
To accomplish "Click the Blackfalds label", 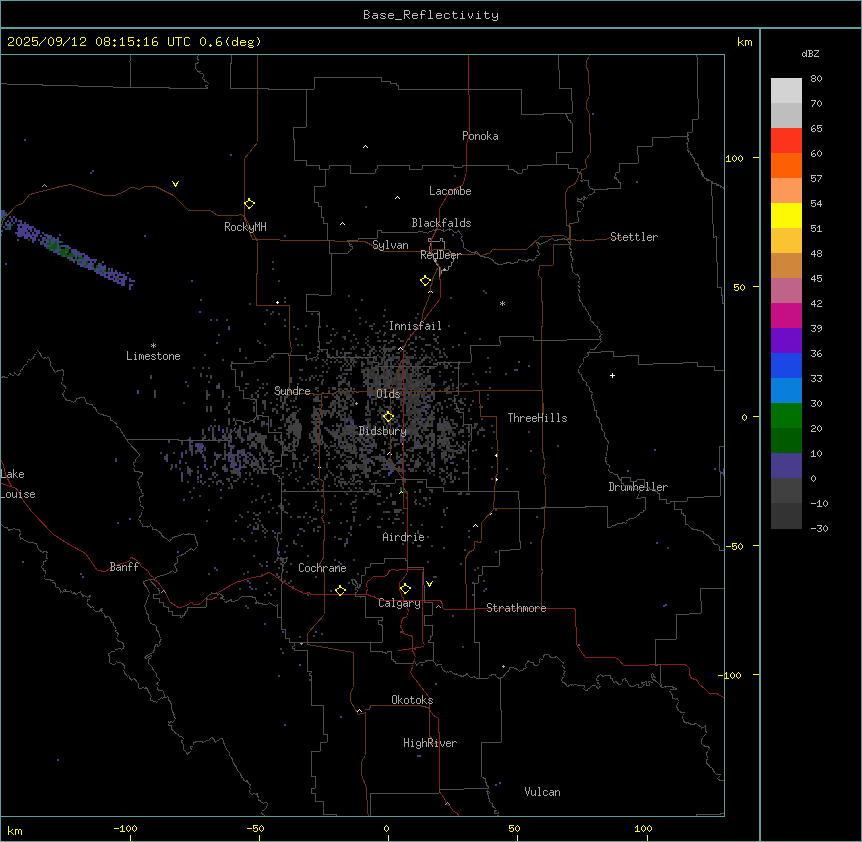I will [x=441, y=223].
